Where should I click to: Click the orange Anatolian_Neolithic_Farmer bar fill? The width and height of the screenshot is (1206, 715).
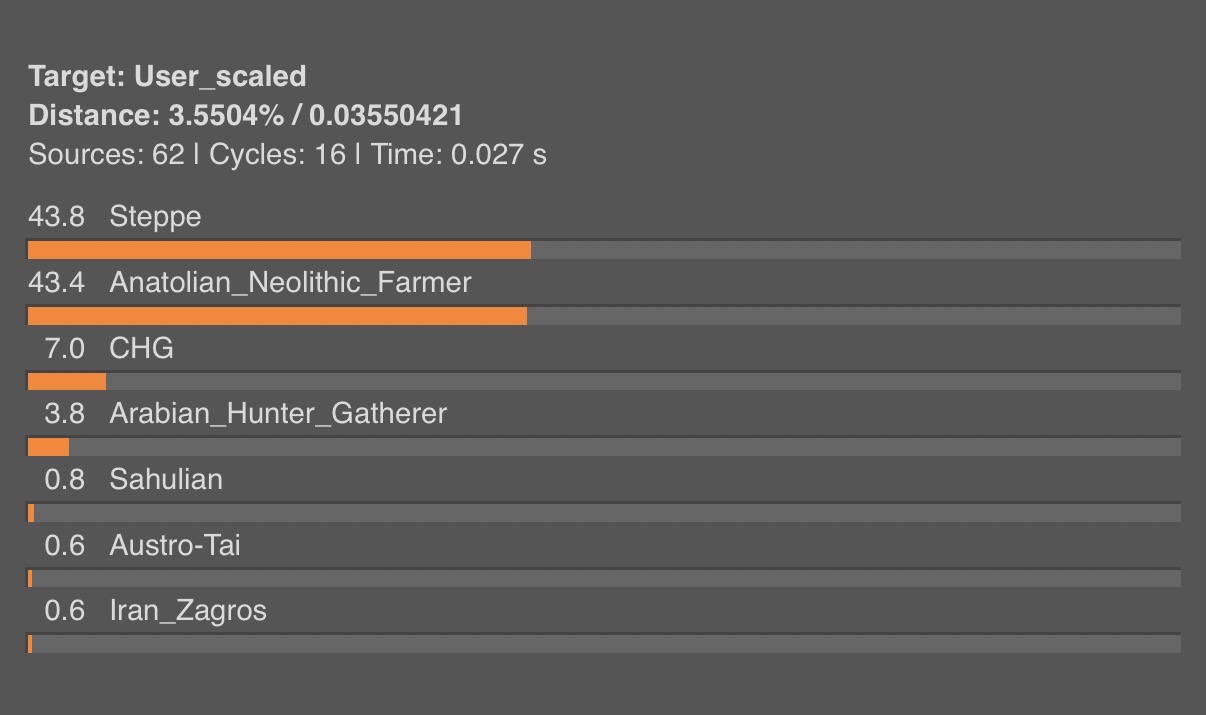click(277, 316)
